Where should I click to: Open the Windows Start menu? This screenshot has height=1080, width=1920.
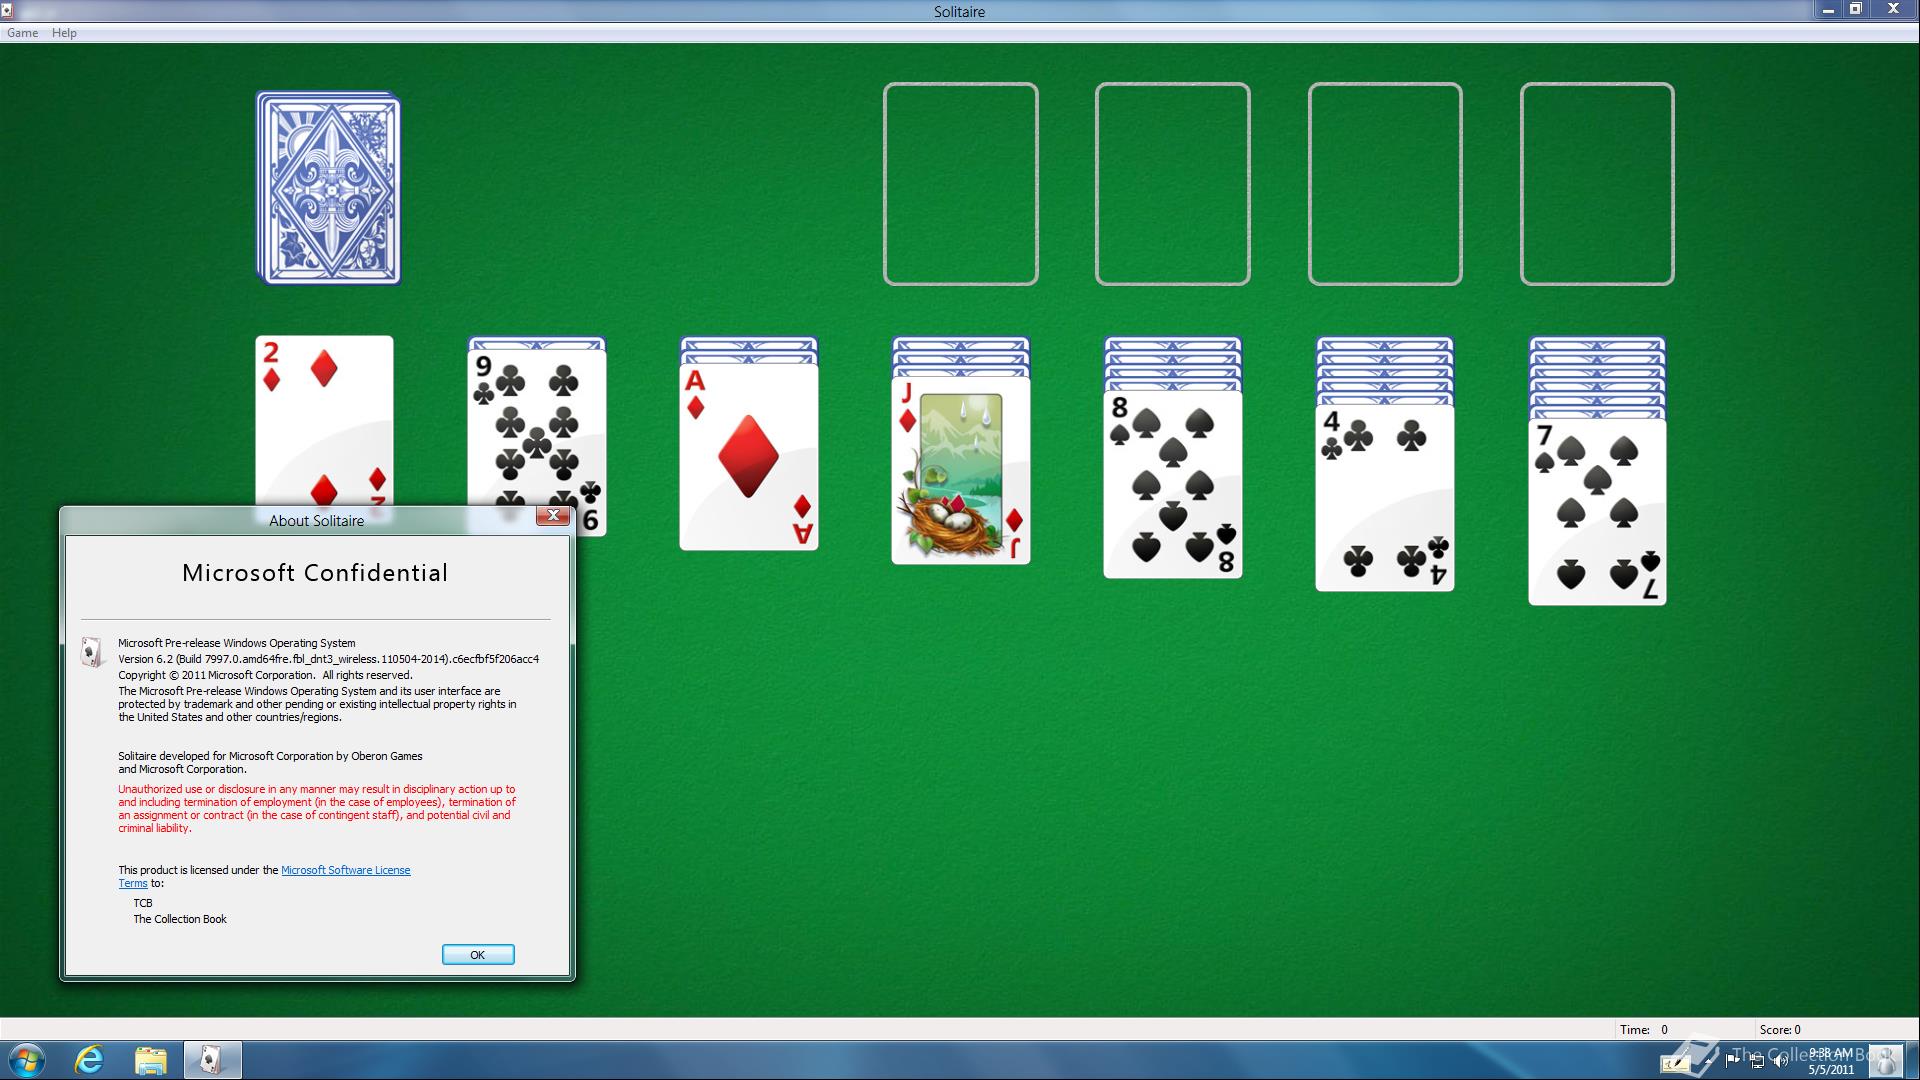pos(27,1060)
